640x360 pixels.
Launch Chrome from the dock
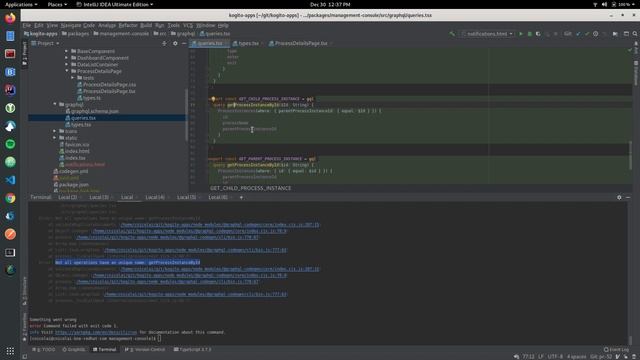pyautogui.click(x=10, y=198)
